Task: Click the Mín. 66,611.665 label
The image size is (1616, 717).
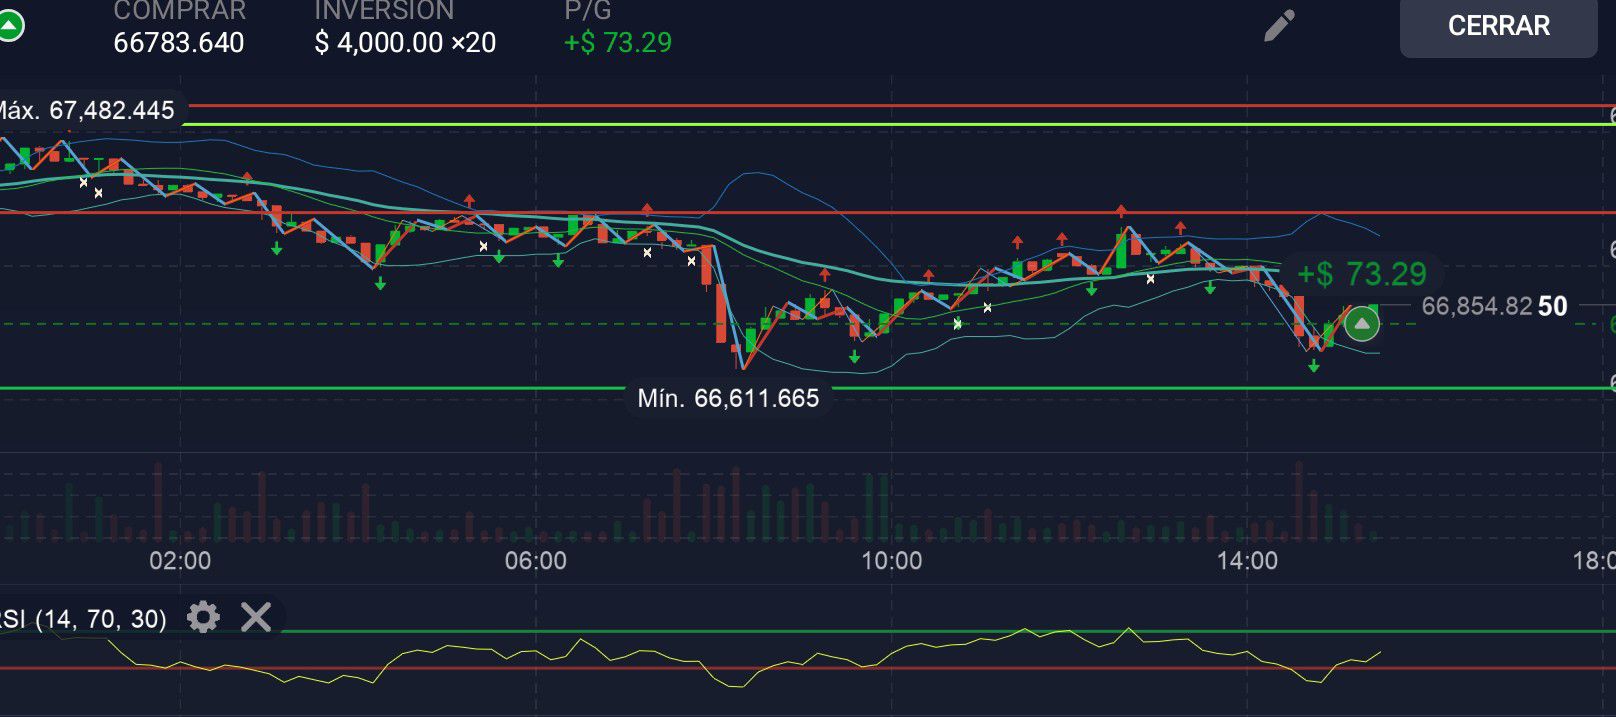Action: (727, 398)
